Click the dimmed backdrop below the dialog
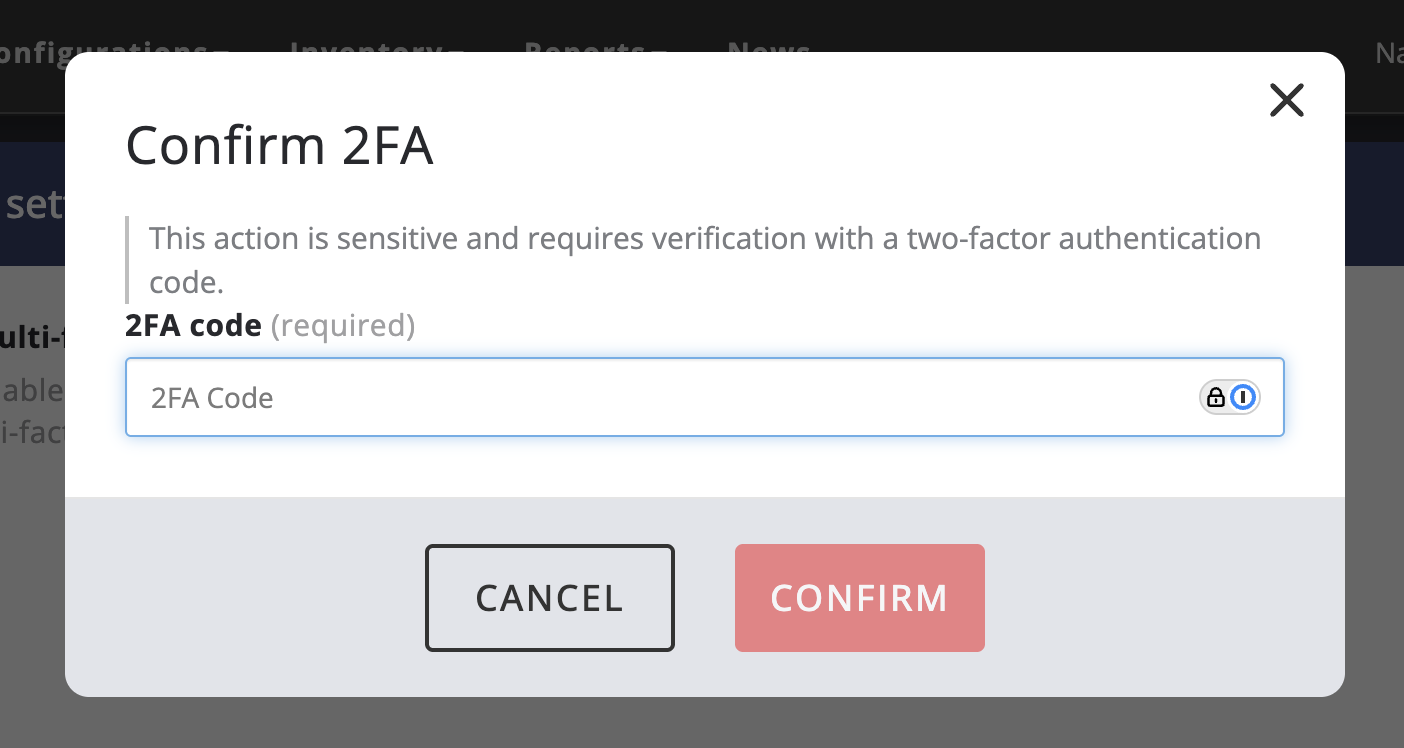Screen dimensions: 1404x748 702,724
